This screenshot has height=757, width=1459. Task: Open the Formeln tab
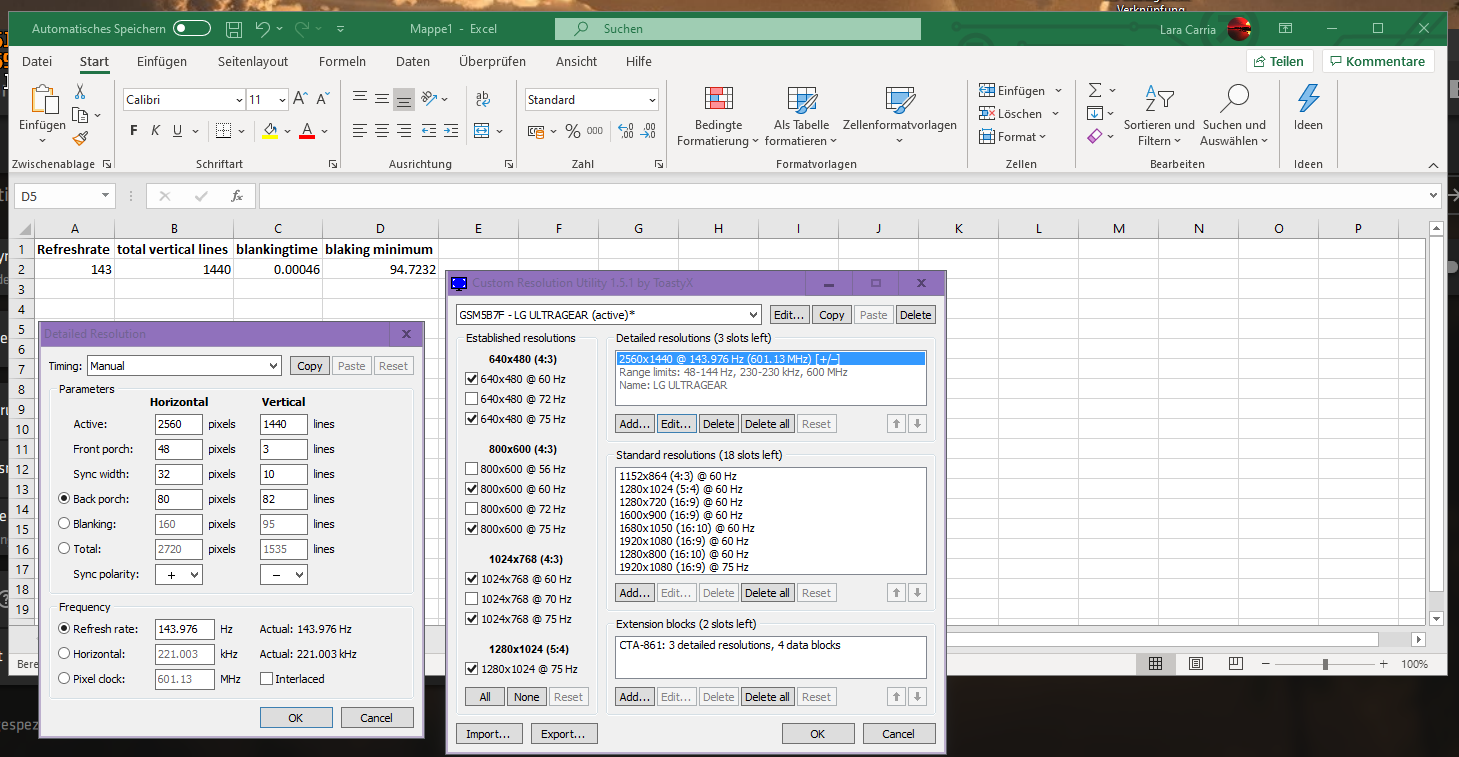342,62
